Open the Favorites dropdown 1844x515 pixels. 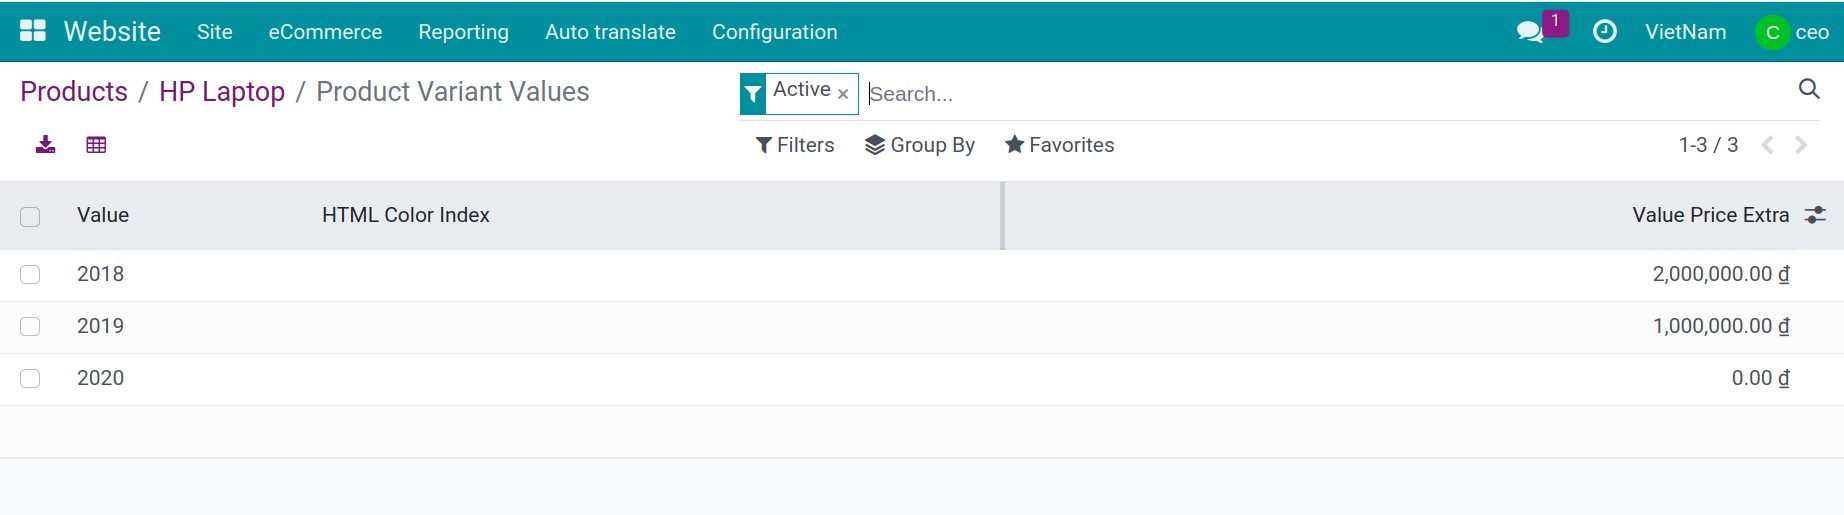pyautogui.click(x=1059, y=145)
